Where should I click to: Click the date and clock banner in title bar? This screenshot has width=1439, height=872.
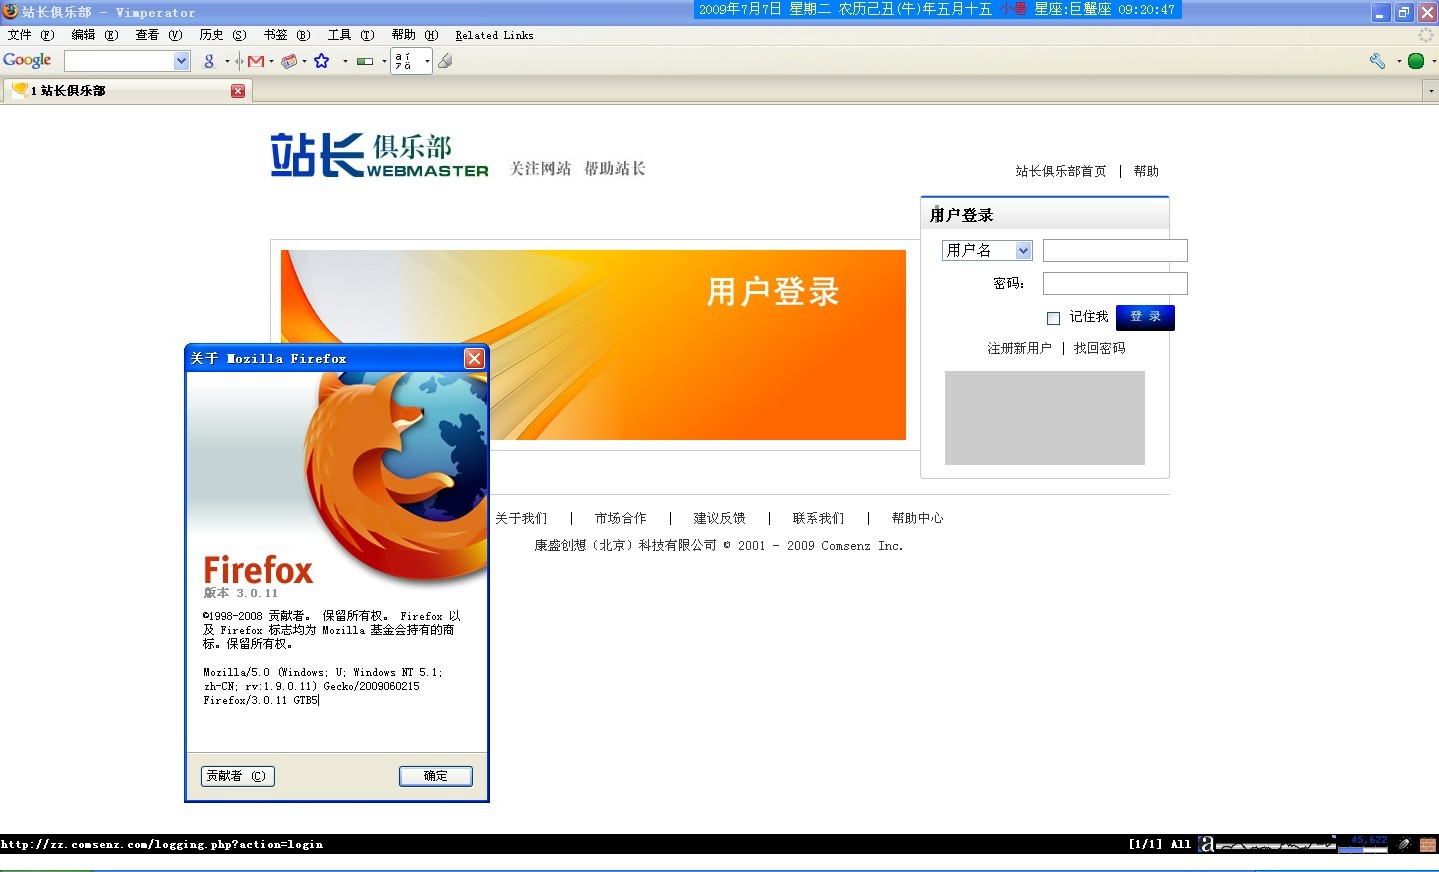point(937,9)
